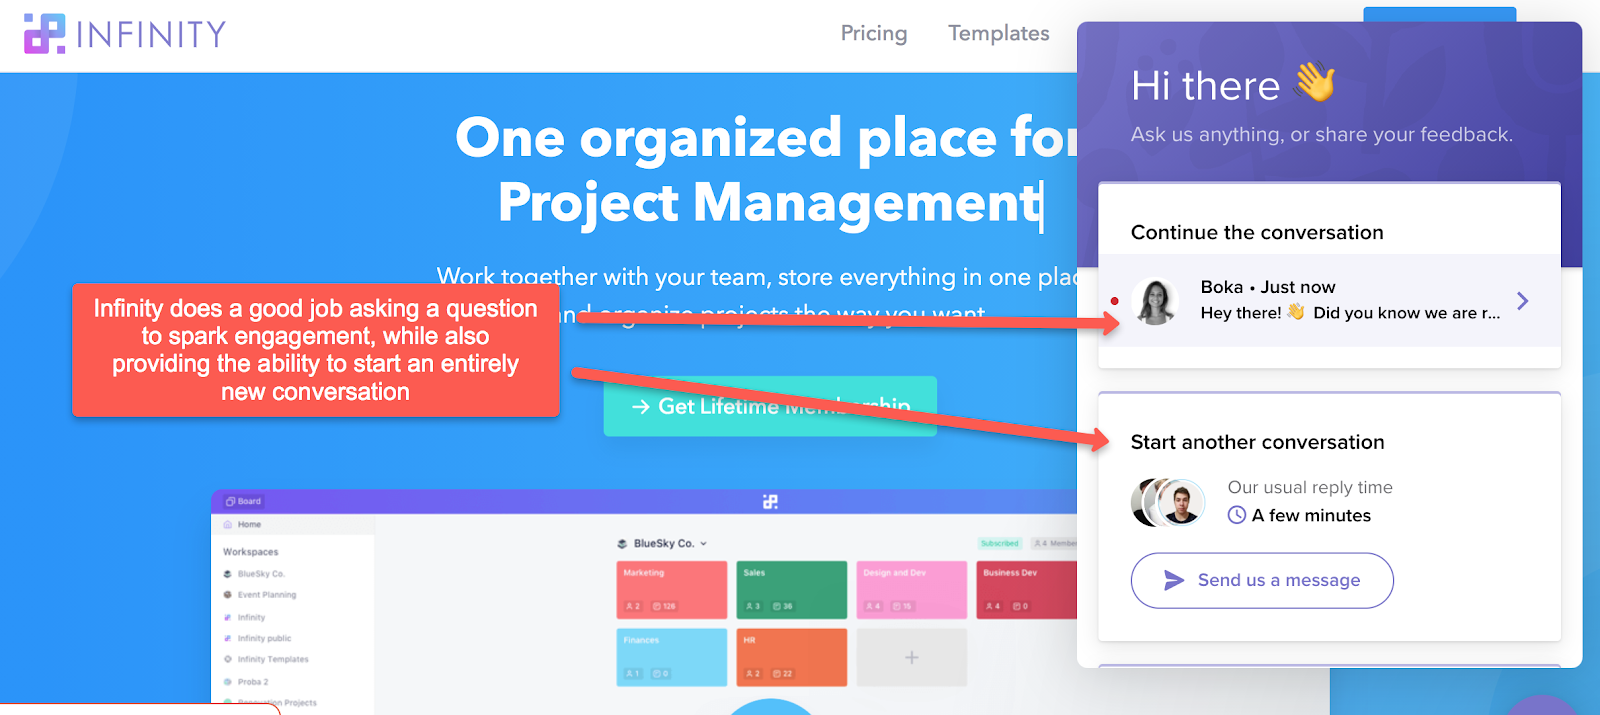Click the Infinity logo
The image size is (1600, 715).
125,34
